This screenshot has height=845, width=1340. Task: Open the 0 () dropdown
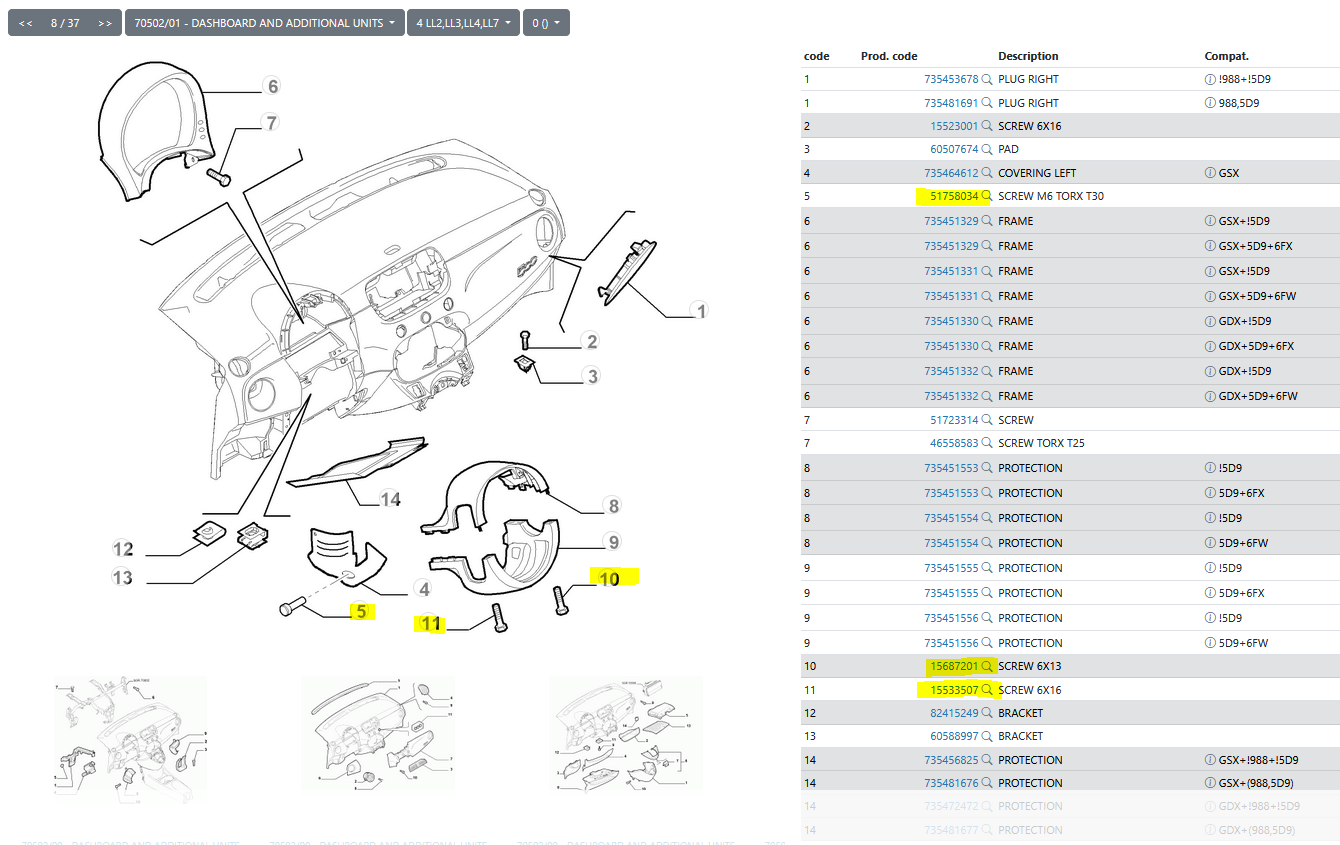(x=546, y=23)
